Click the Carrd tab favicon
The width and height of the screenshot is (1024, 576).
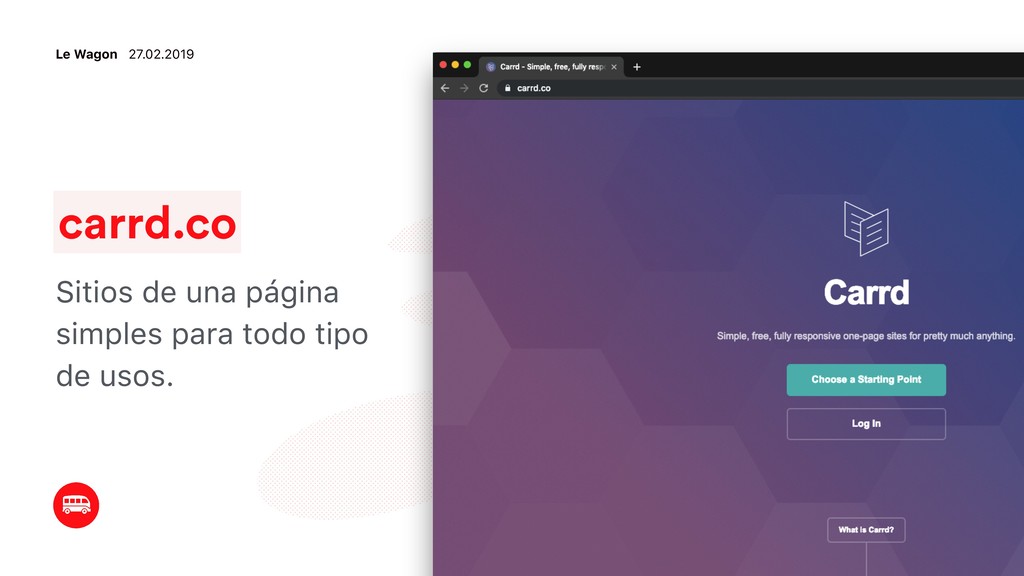490,67
